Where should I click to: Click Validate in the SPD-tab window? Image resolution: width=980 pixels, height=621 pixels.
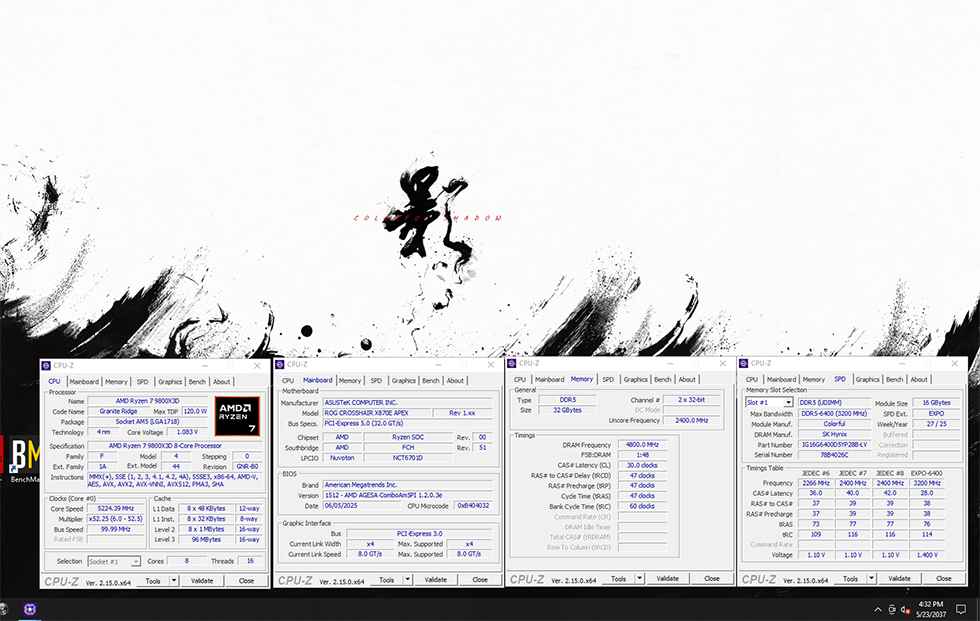click(x=899, y=579)
